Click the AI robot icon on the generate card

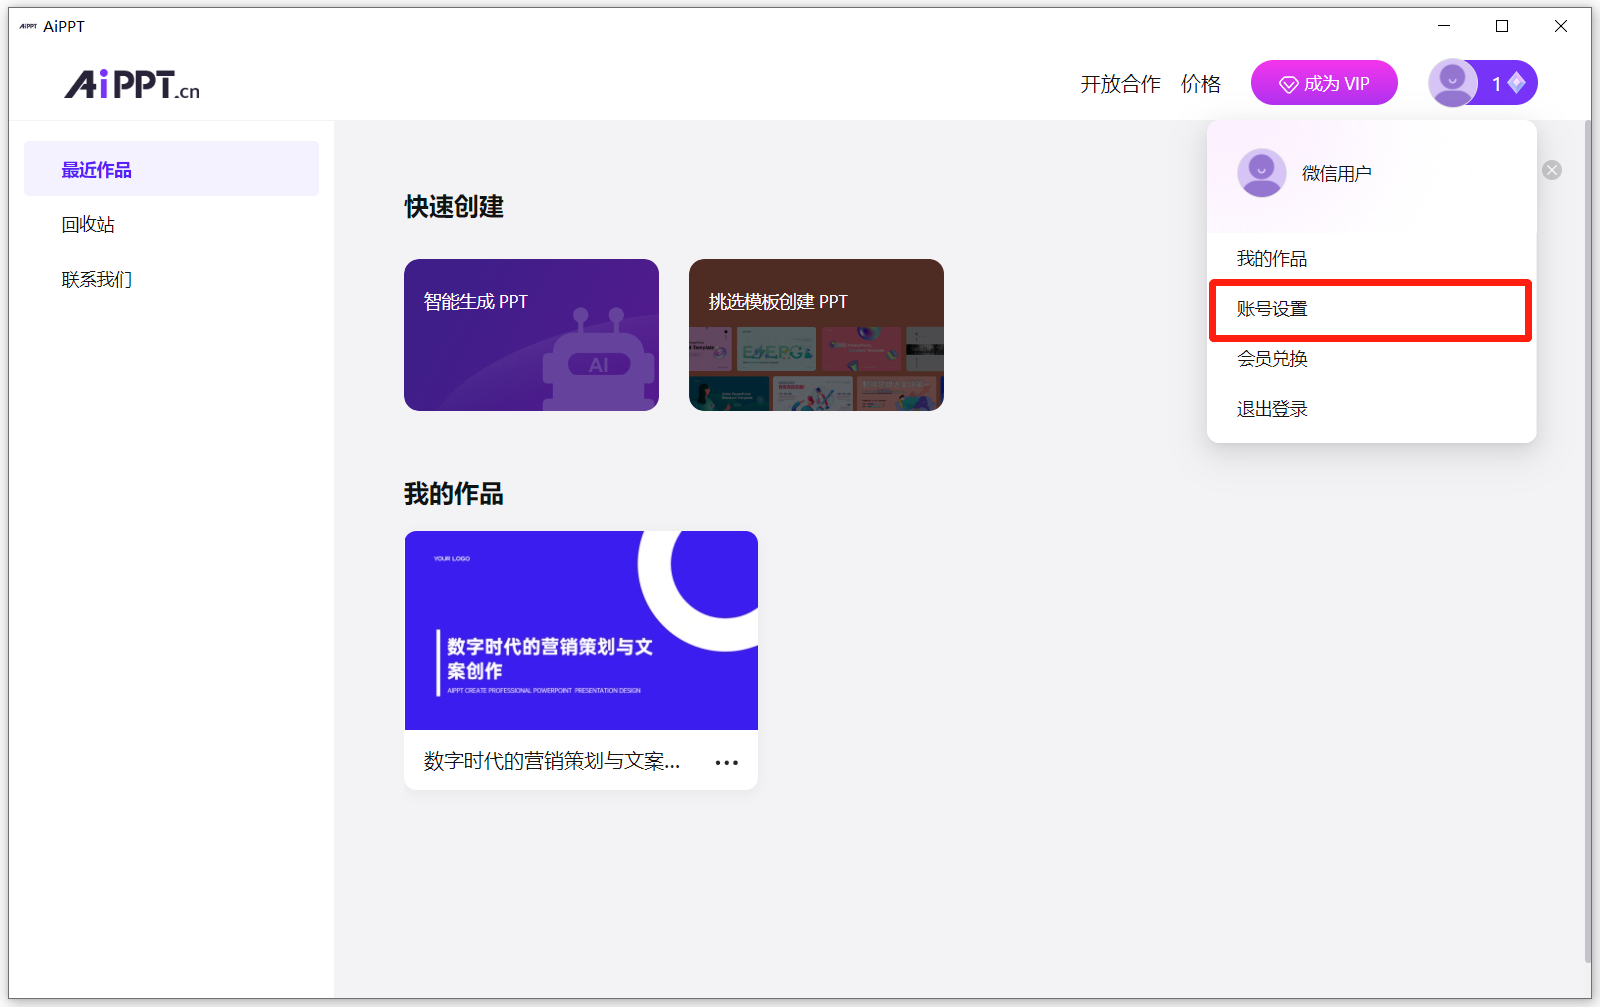coord(599,359)
